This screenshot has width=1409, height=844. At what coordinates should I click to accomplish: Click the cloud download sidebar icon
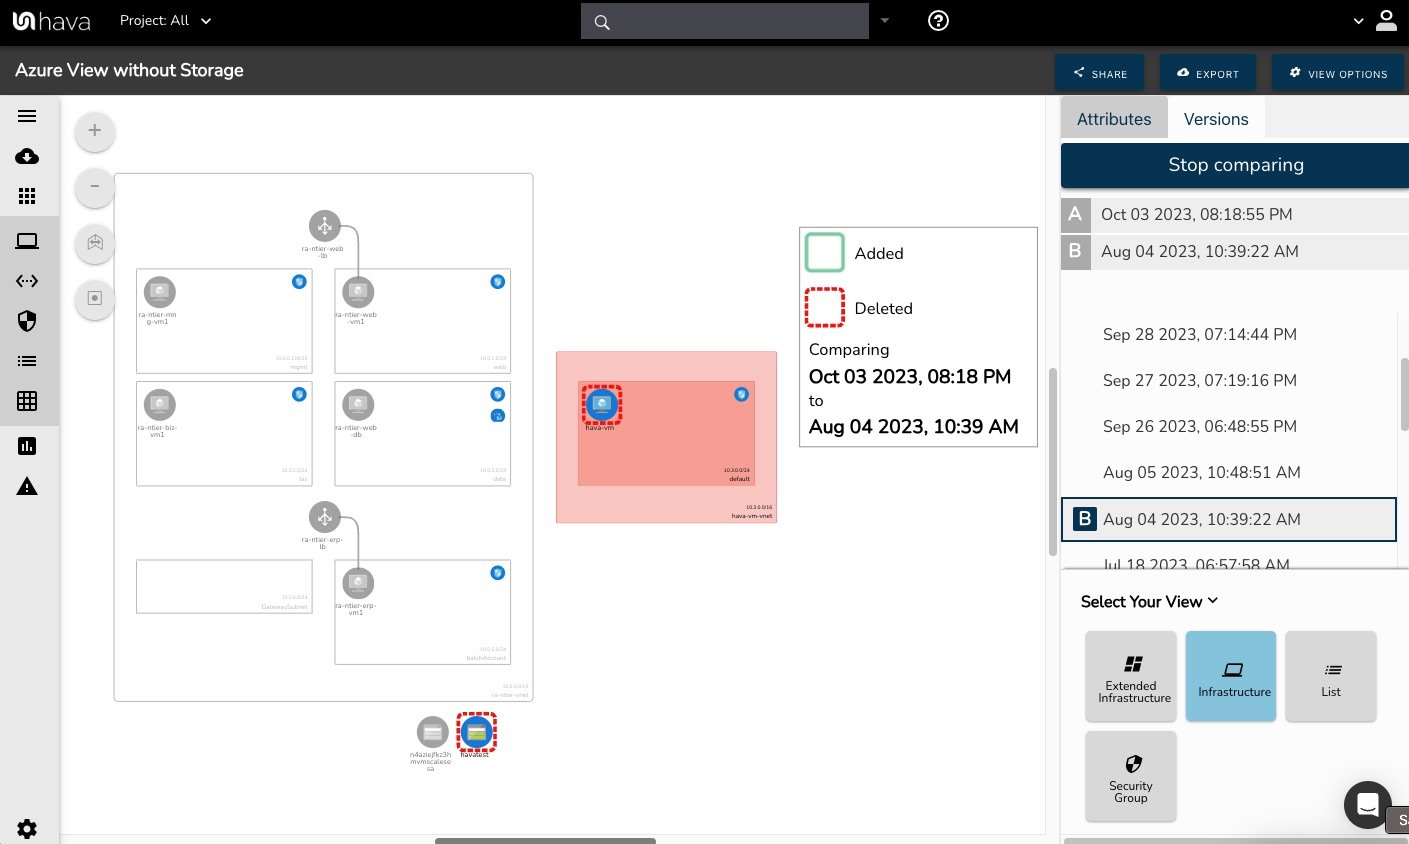click(x=27, y=157)
